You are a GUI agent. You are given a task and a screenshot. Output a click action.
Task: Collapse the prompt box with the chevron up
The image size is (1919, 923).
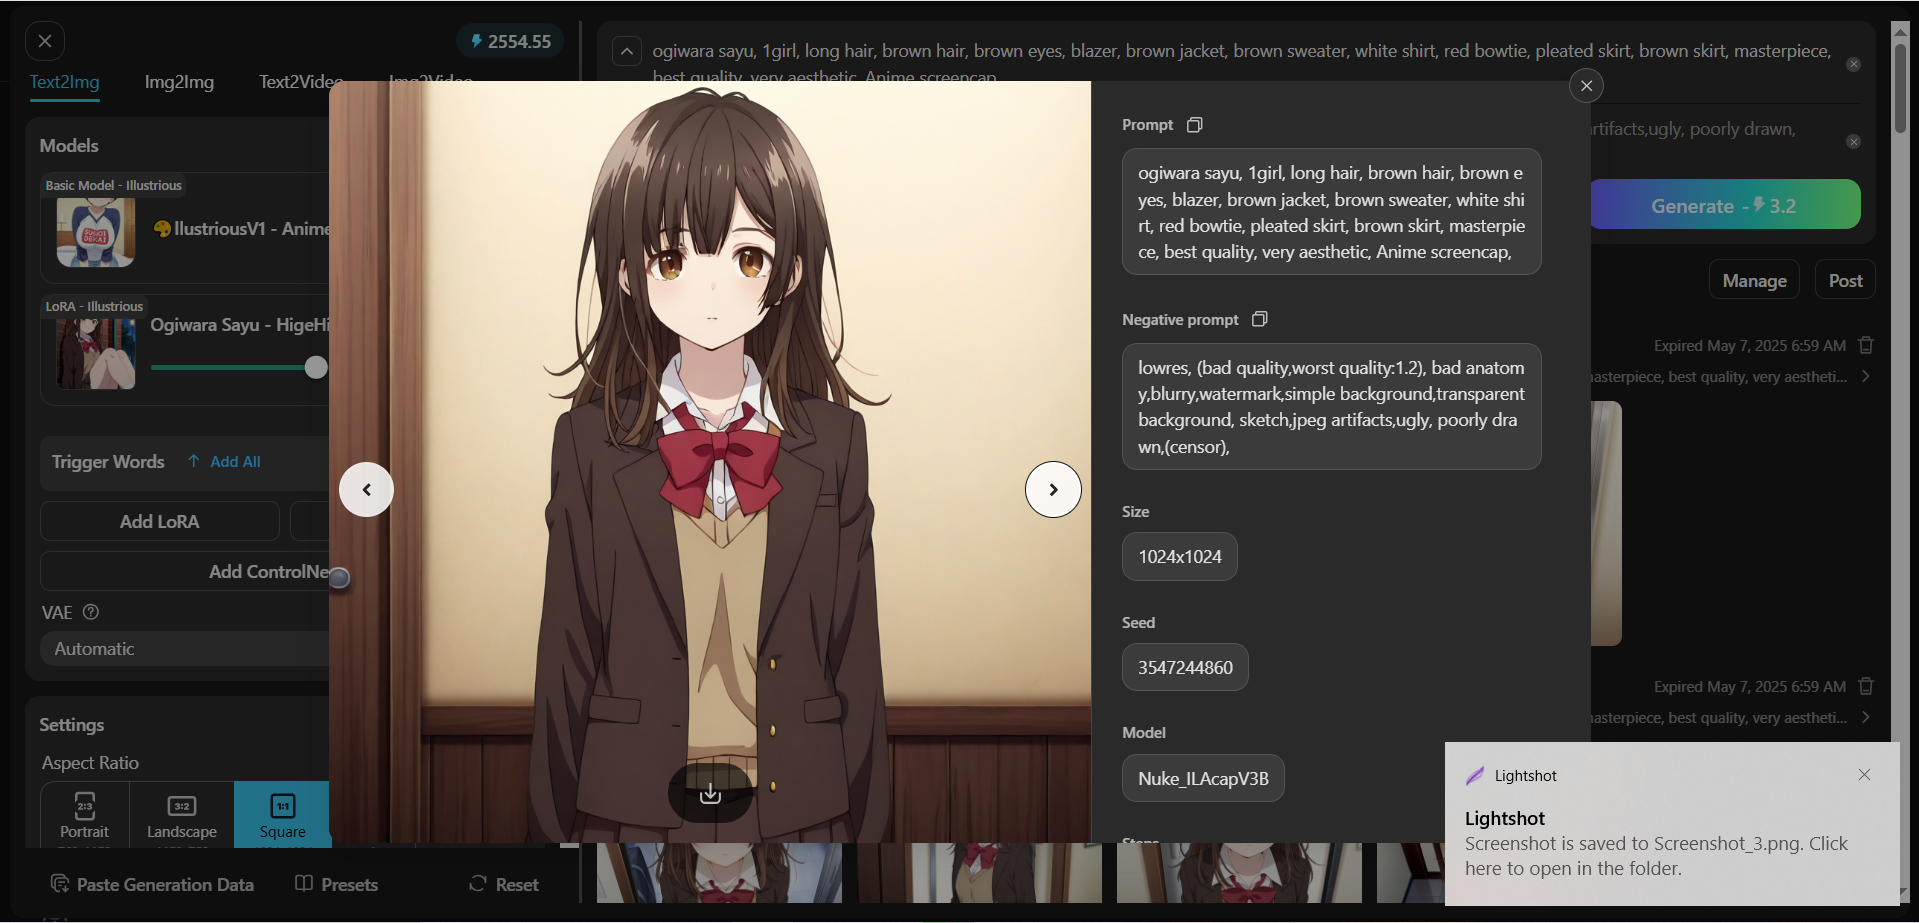[x=626, y=51]
